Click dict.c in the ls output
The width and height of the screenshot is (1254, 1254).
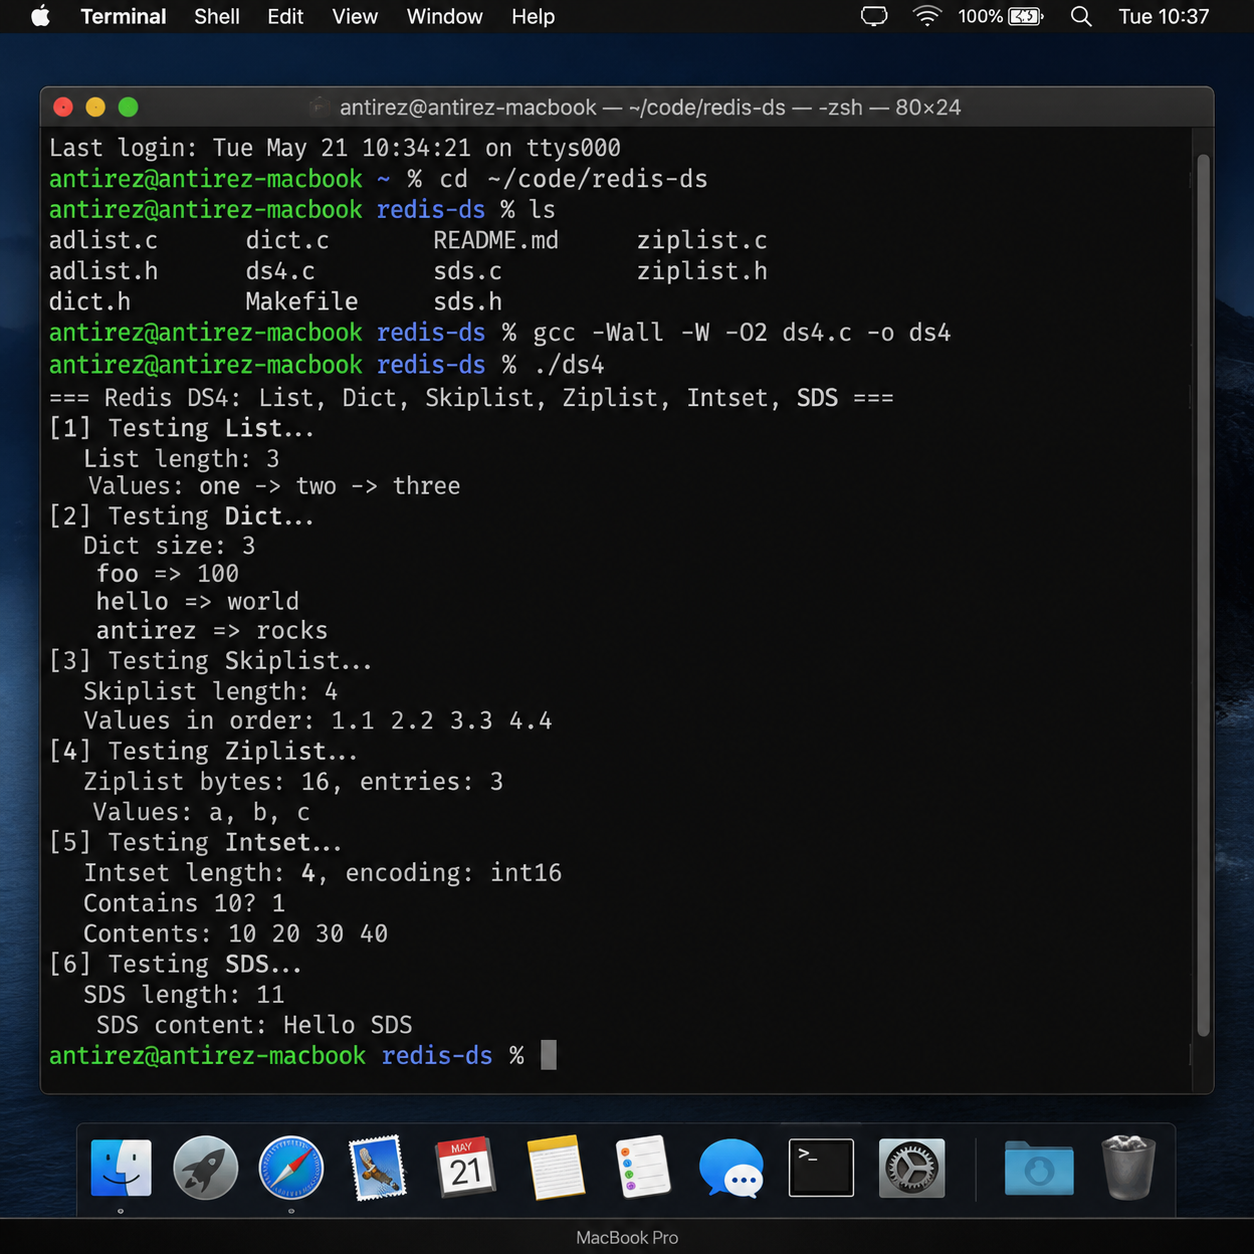[287, 240]
